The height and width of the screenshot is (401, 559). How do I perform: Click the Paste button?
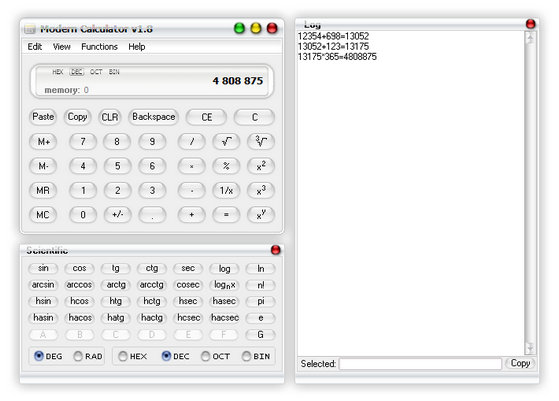(43, 117)
